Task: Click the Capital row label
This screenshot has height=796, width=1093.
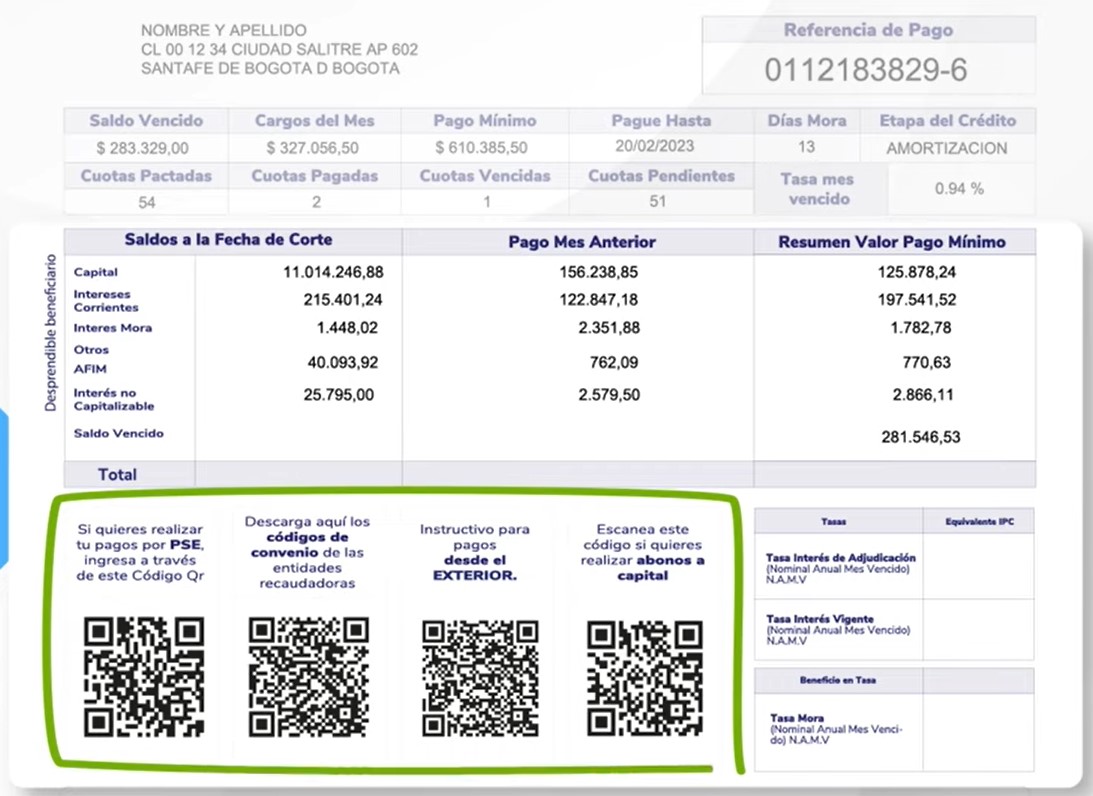Action: pos(95,273)
